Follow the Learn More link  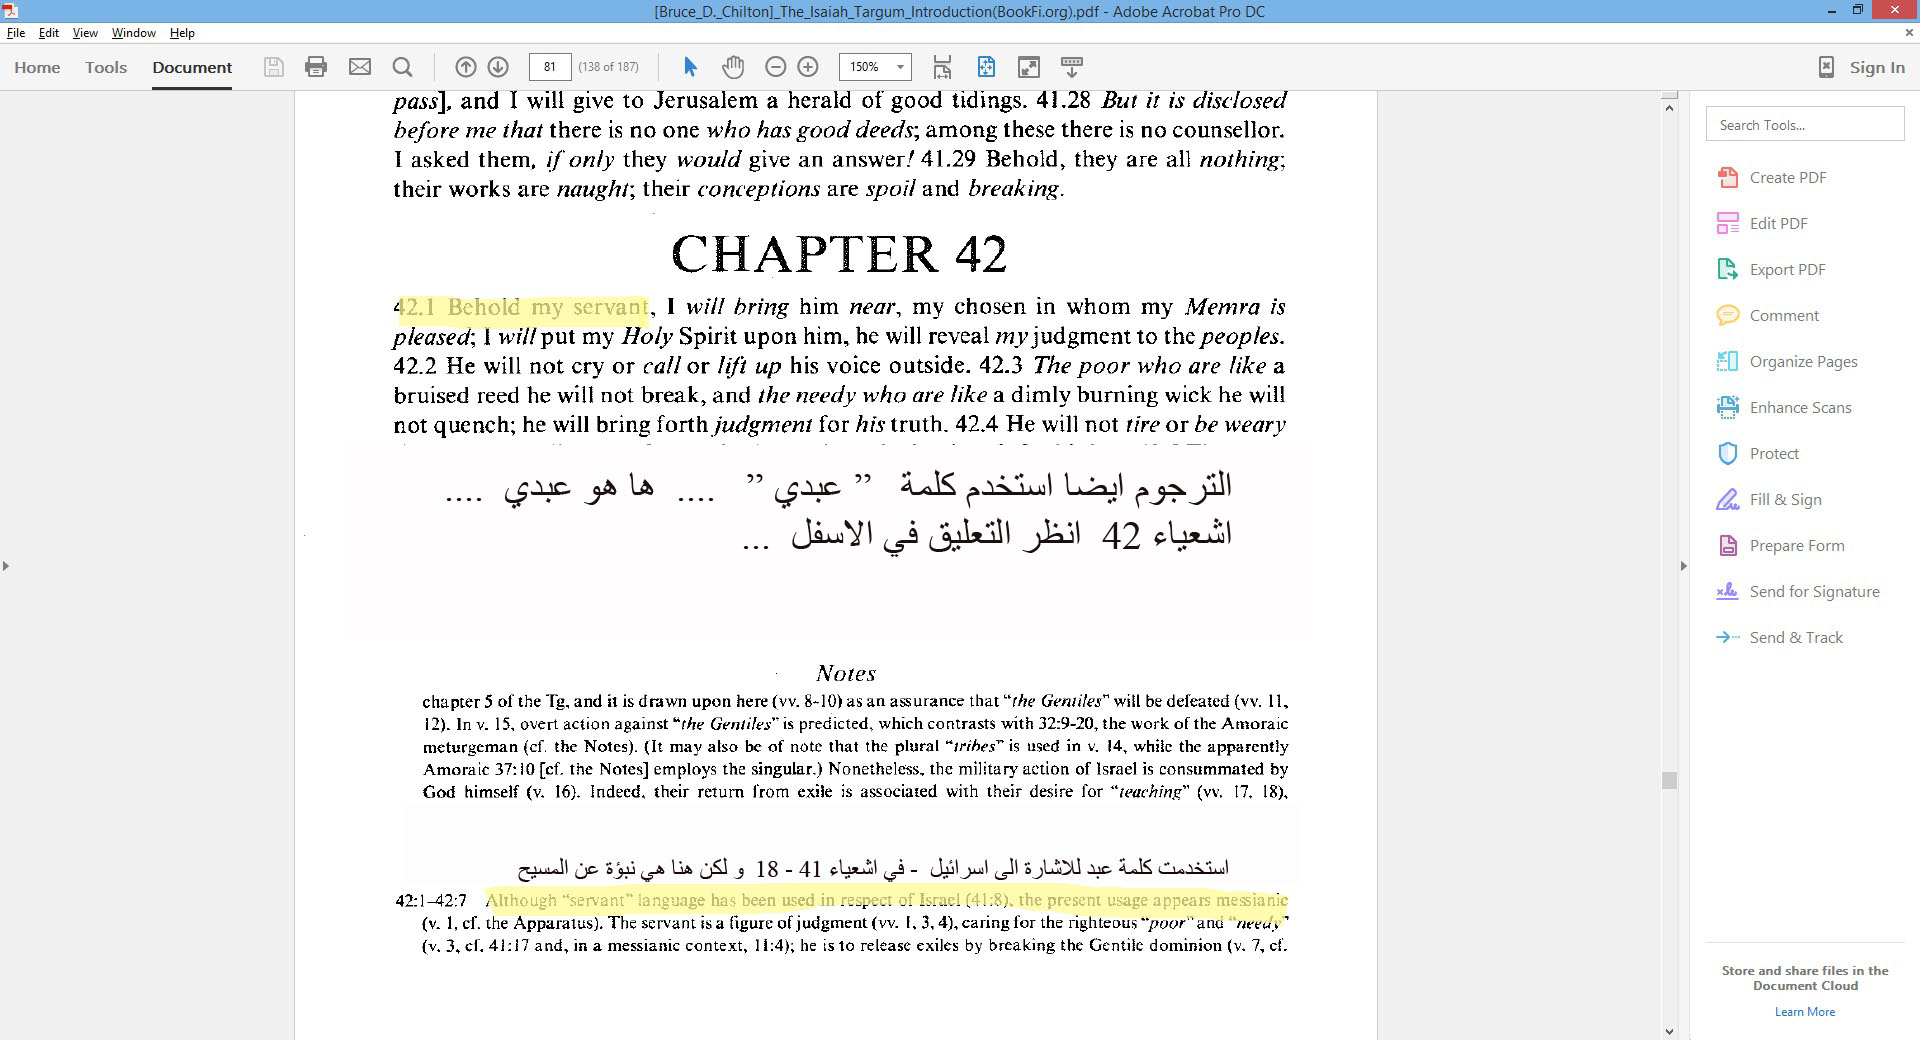point(1804,1011)
